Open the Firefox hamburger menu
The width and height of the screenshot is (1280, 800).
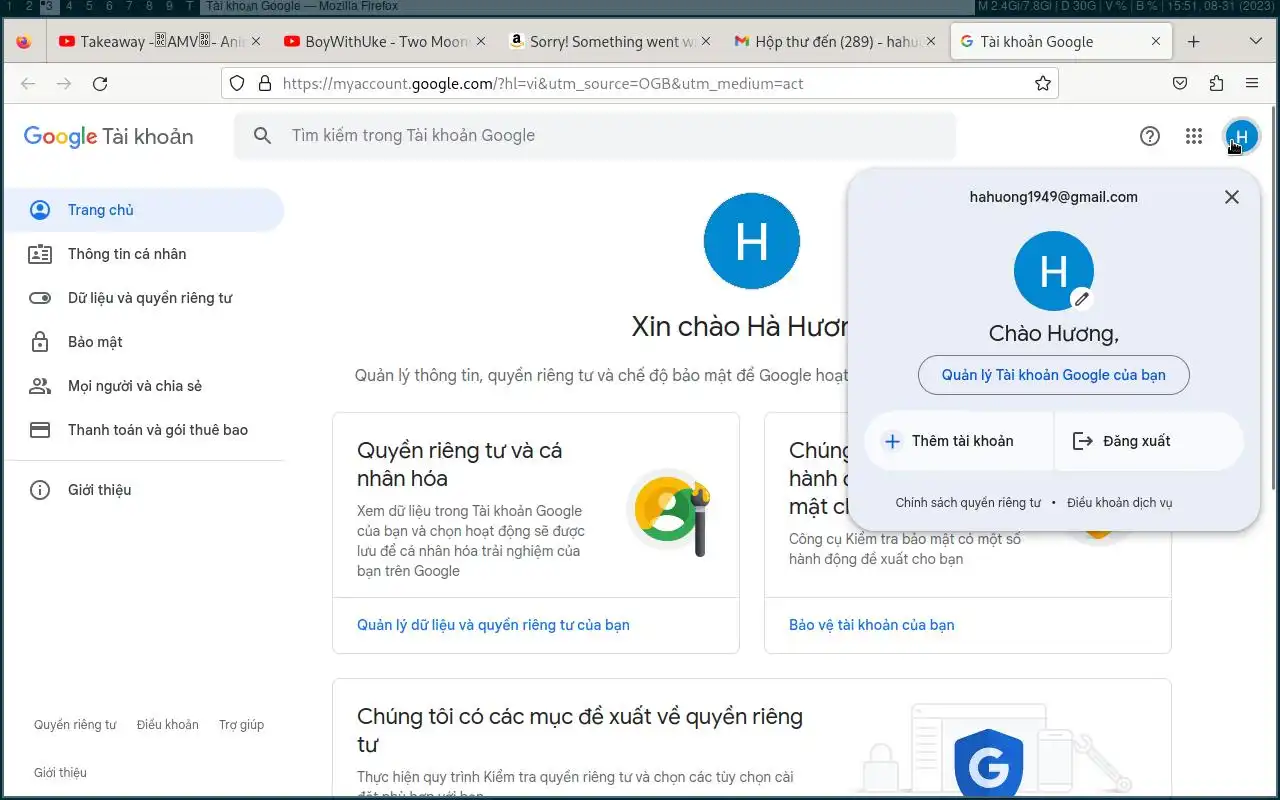[1252, 84]
